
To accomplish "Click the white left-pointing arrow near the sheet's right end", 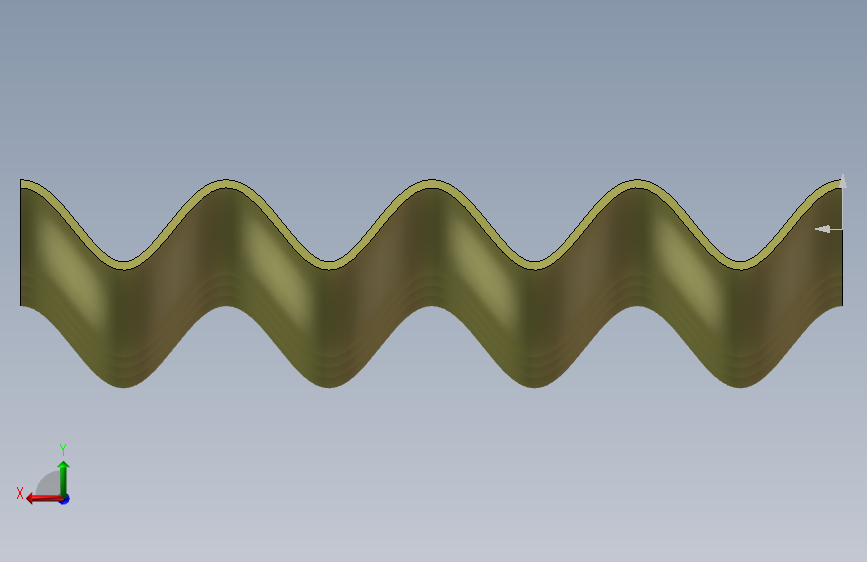I will [824, 229].
